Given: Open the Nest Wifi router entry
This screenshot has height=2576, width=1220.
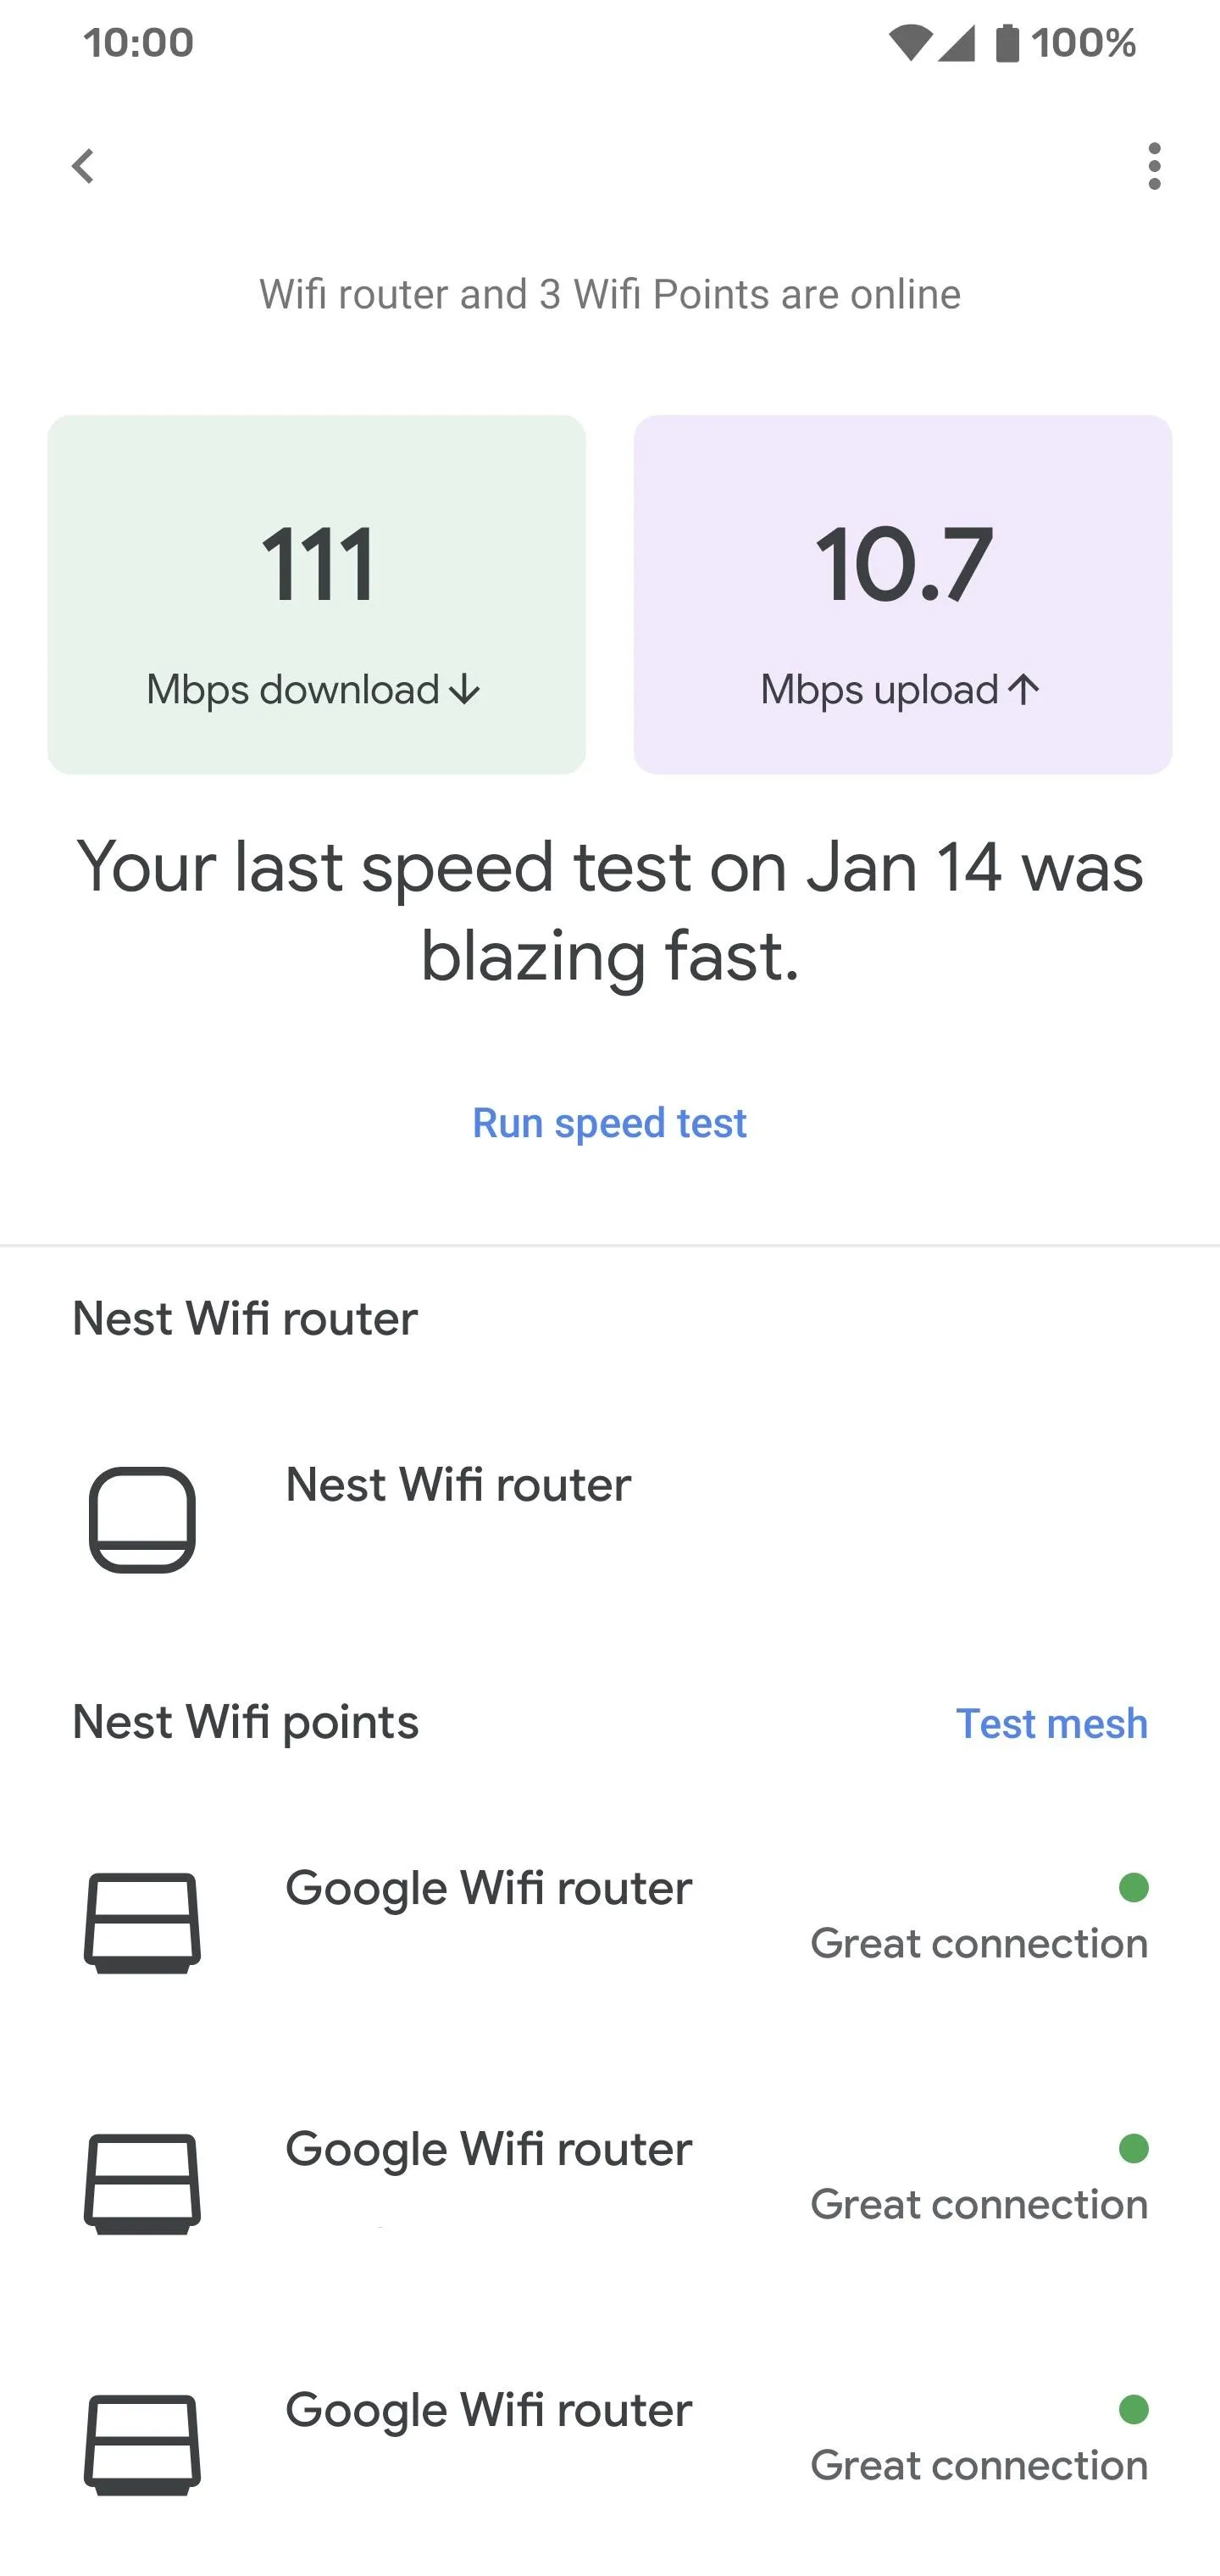Looking at the screenshot, I should pyautogui.click(x=610, y=1519).
